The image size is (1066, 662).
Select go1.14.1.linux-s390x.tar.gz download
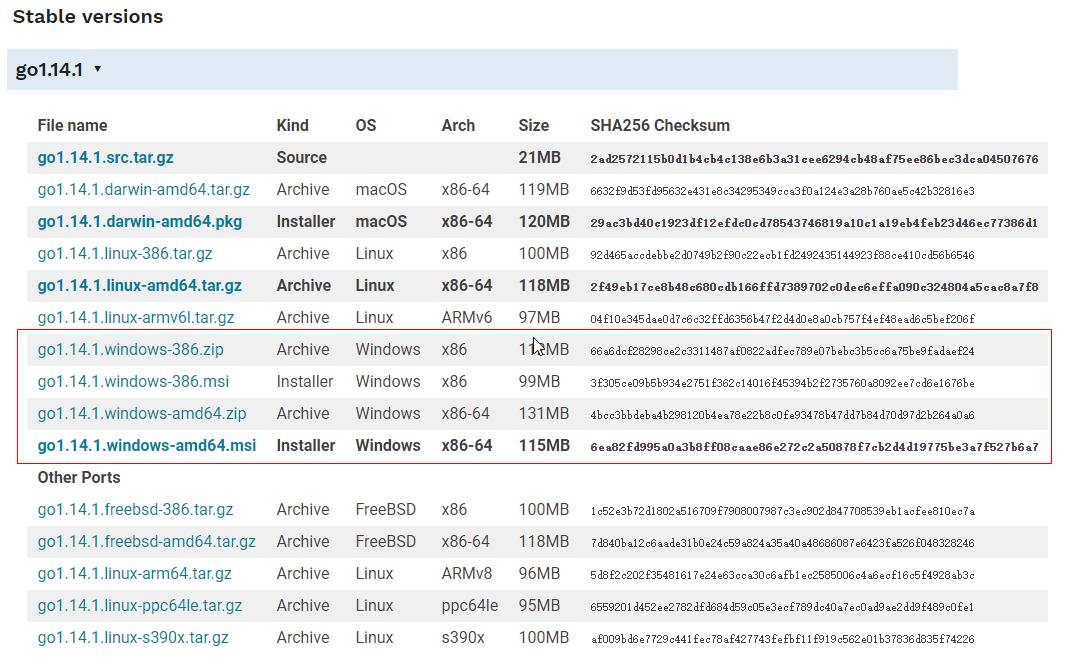(x=133, y=637)
